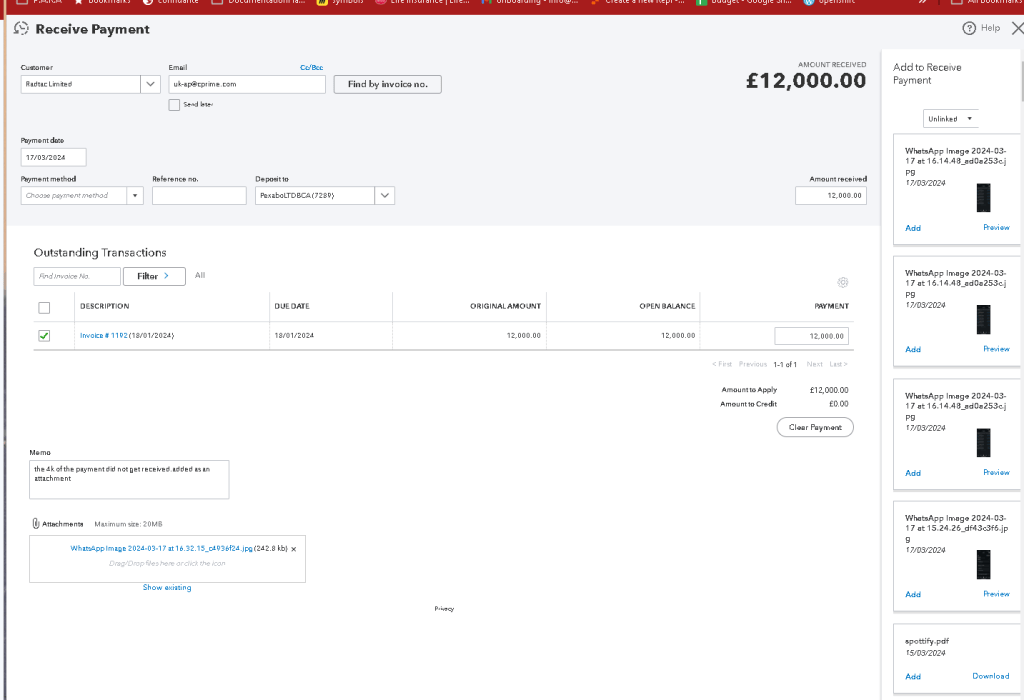Close the Receive Payment form

[x=1017, y=28]
